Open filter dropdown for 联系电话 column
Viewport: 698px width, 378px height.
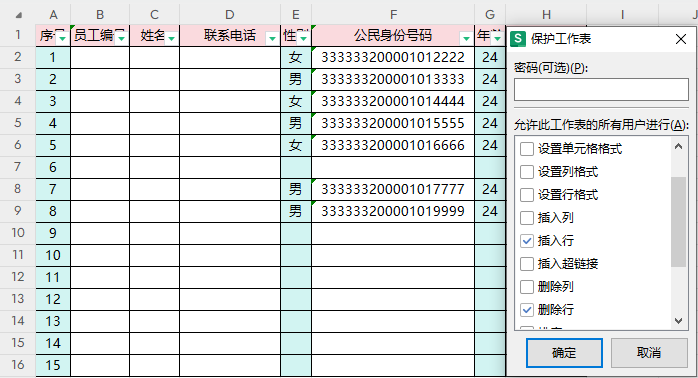pyautogui.click(x=272, y=39)
